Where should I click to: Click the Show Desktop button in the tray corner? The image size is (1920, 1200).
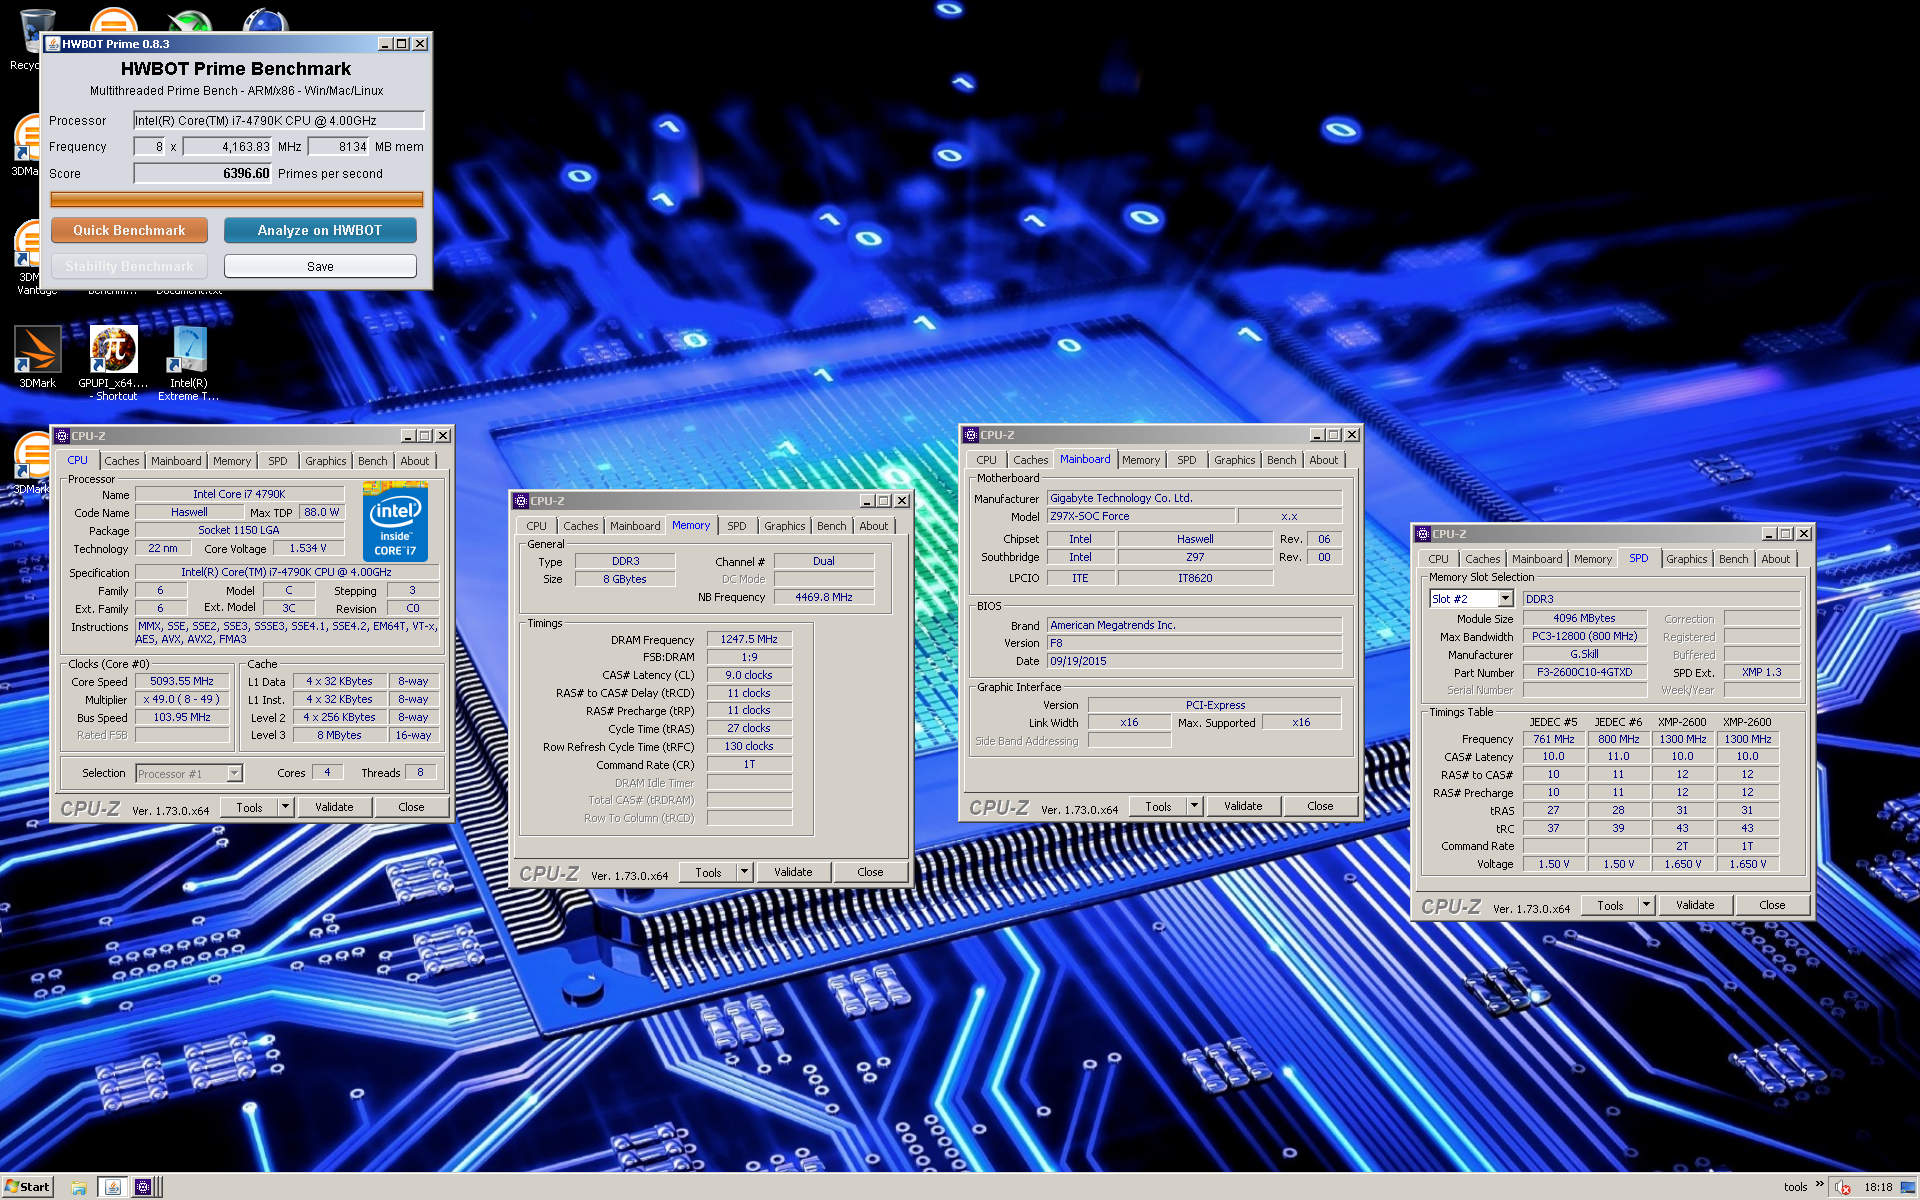click(x=1908, y=1188)
